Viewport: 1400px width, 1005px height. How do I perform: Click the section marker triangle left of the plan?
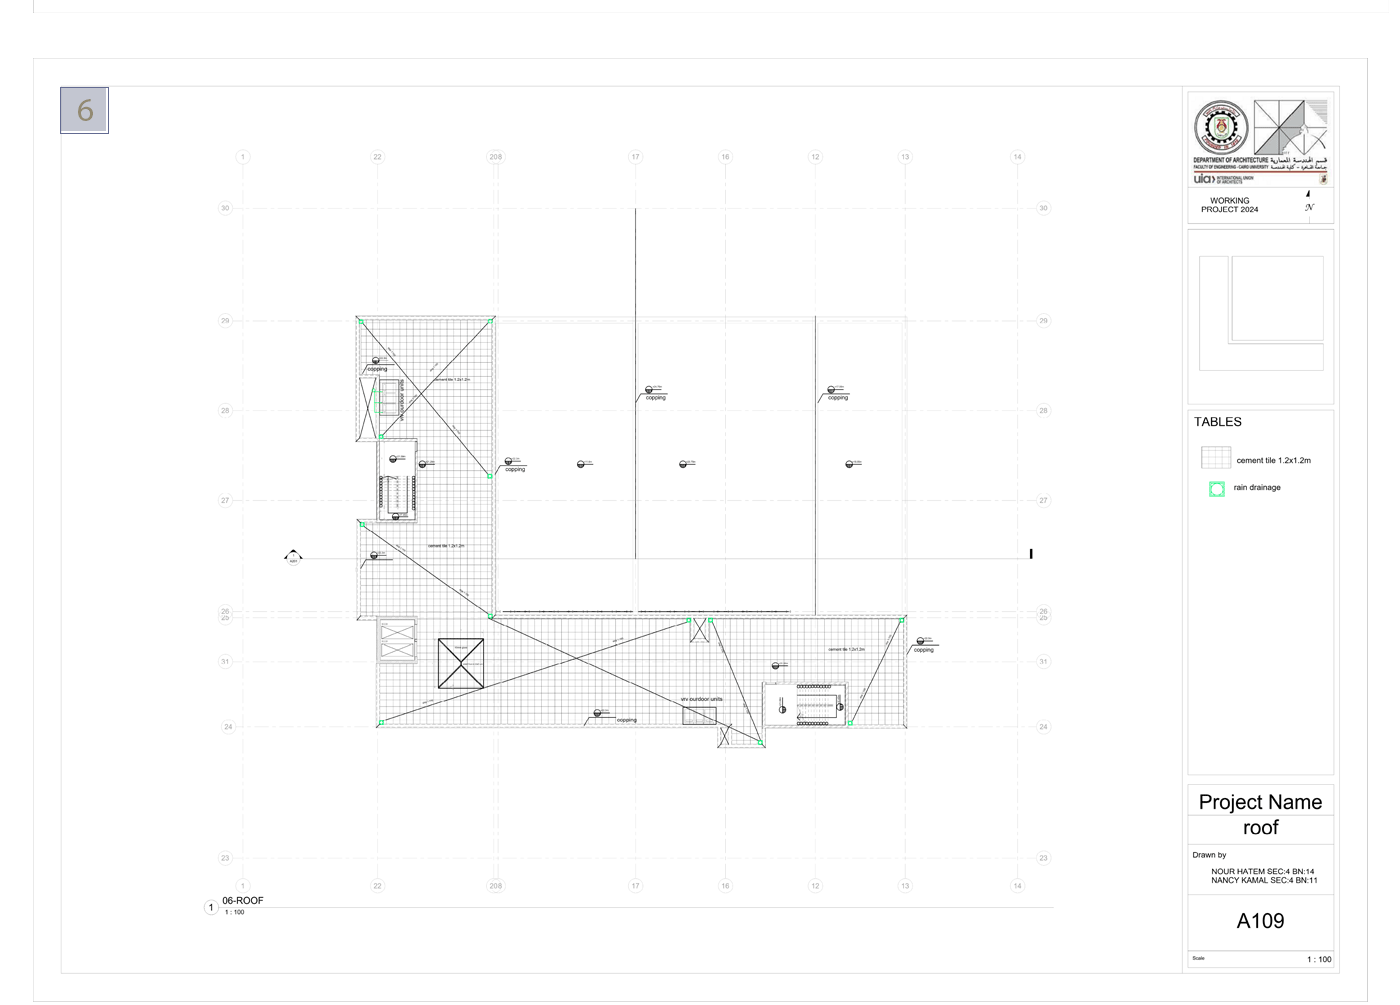293,557
